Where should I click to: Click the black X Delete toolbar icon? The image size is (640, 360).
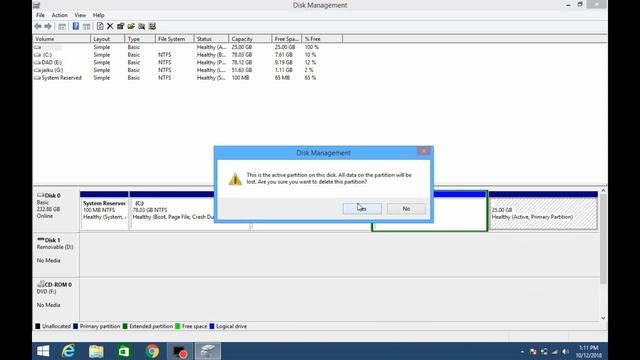pyautogui.click(x=110, y=27)
